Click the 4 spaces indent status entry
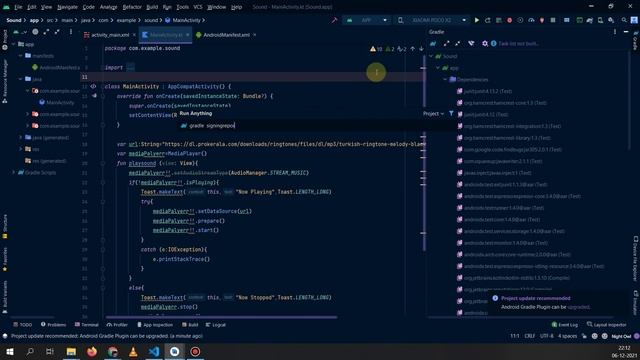Image resolution: width=640 pixels, height=360 pixels. [x=568, y=336]
